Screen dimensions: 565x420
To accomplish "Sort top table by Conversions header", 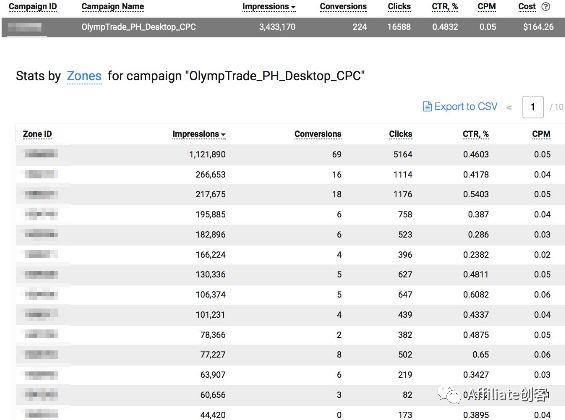I will coord(343,6).
